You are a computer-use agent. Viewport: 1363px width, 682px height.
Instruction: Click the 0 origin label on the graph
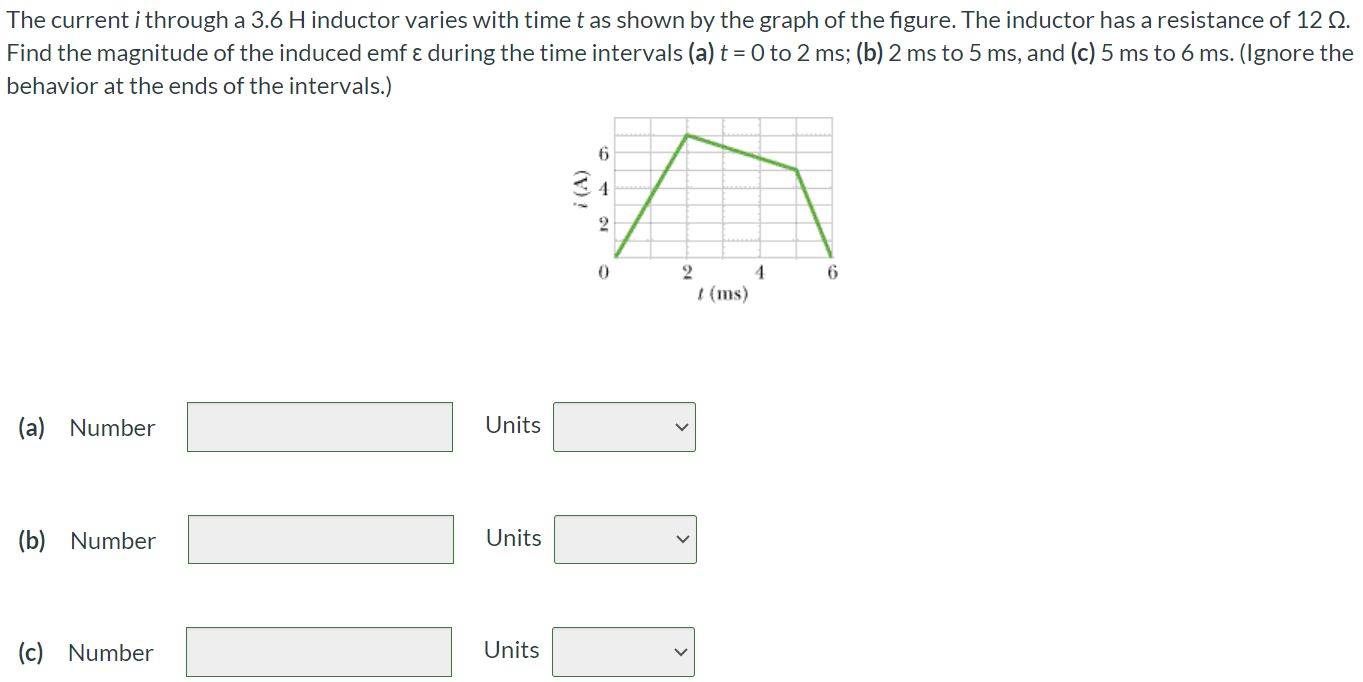tap(602, 272)
